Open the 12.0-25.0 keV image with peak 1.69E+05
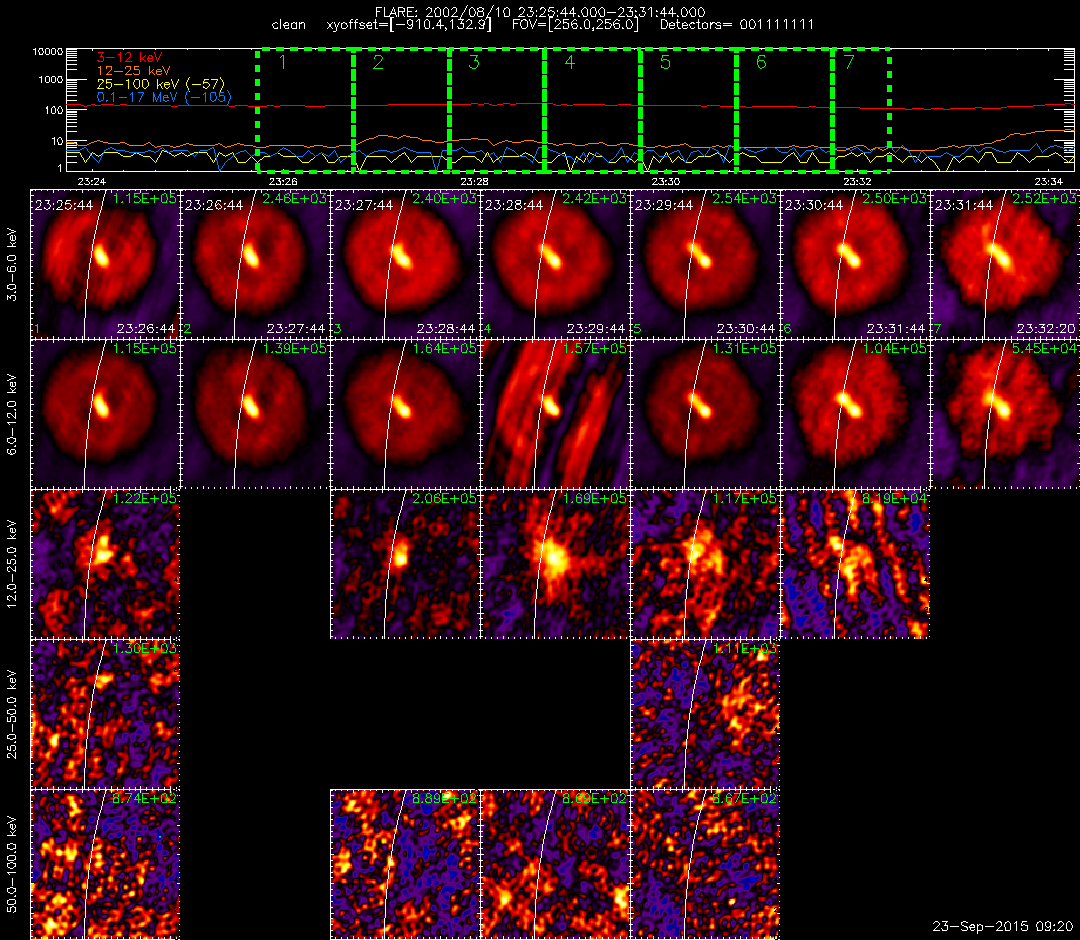The height and width of the screenshot is (940, 1080). [x=555, y=565]
